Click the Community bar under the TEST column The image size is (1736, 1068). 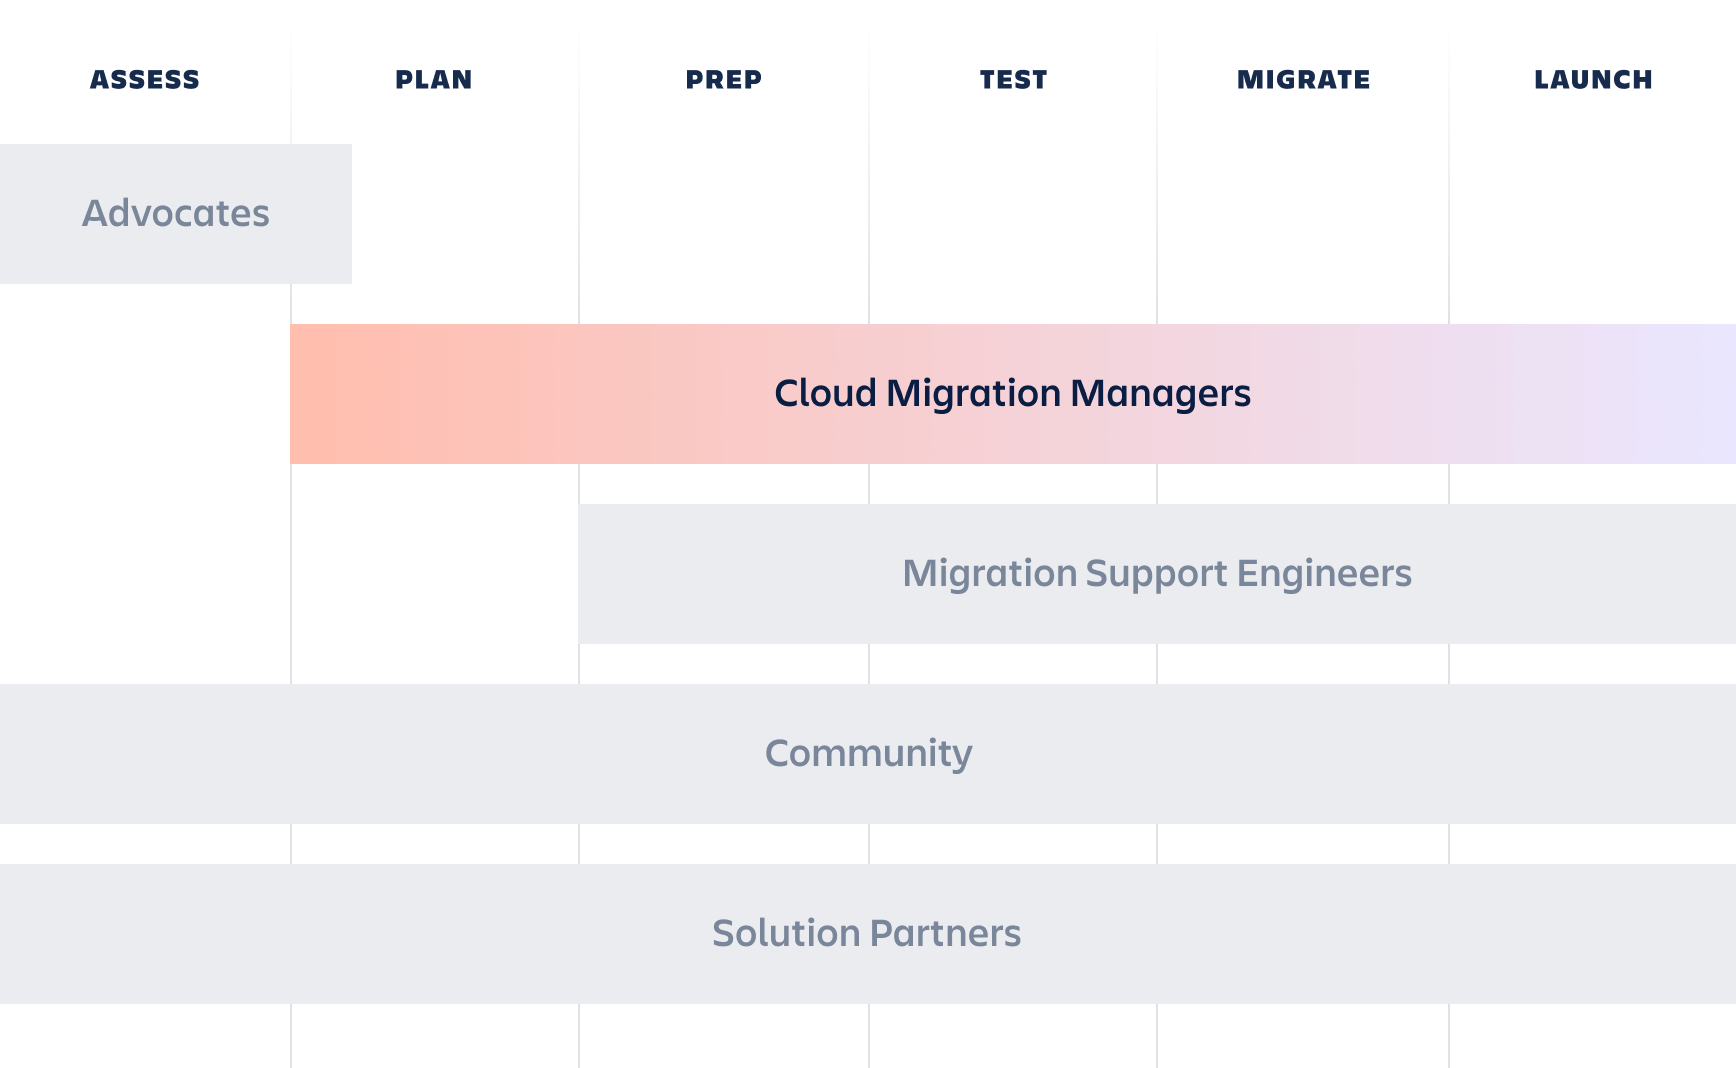[x=1013, y=753]
